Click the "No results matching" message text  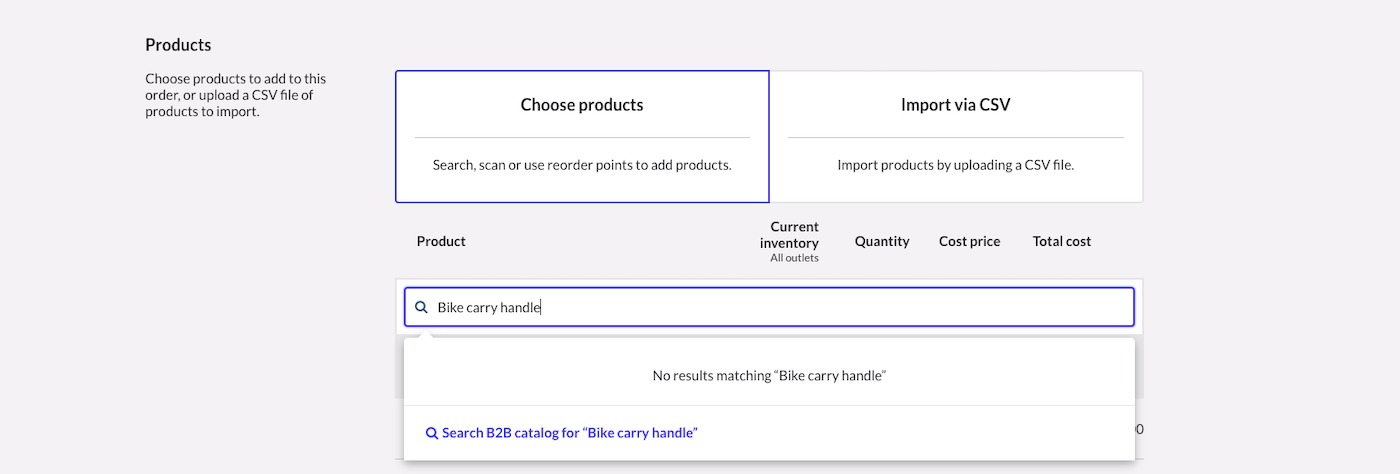770,376
